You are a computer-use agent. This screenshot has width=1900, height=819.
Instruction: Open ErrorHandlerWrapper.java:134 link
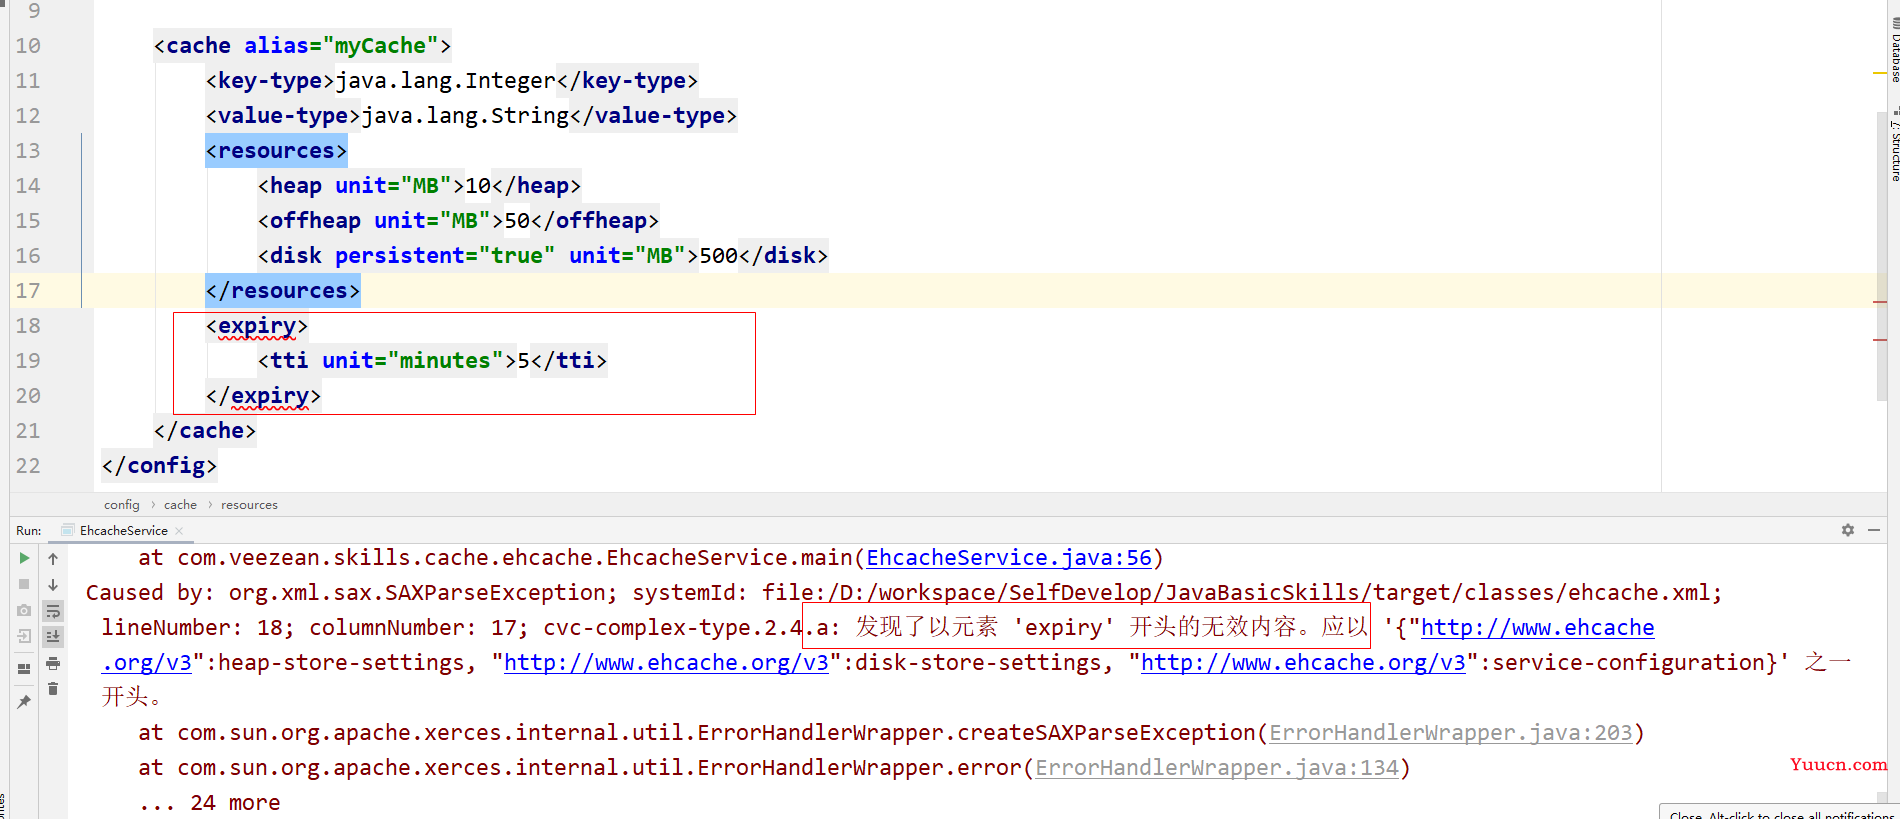point(1216,768)
